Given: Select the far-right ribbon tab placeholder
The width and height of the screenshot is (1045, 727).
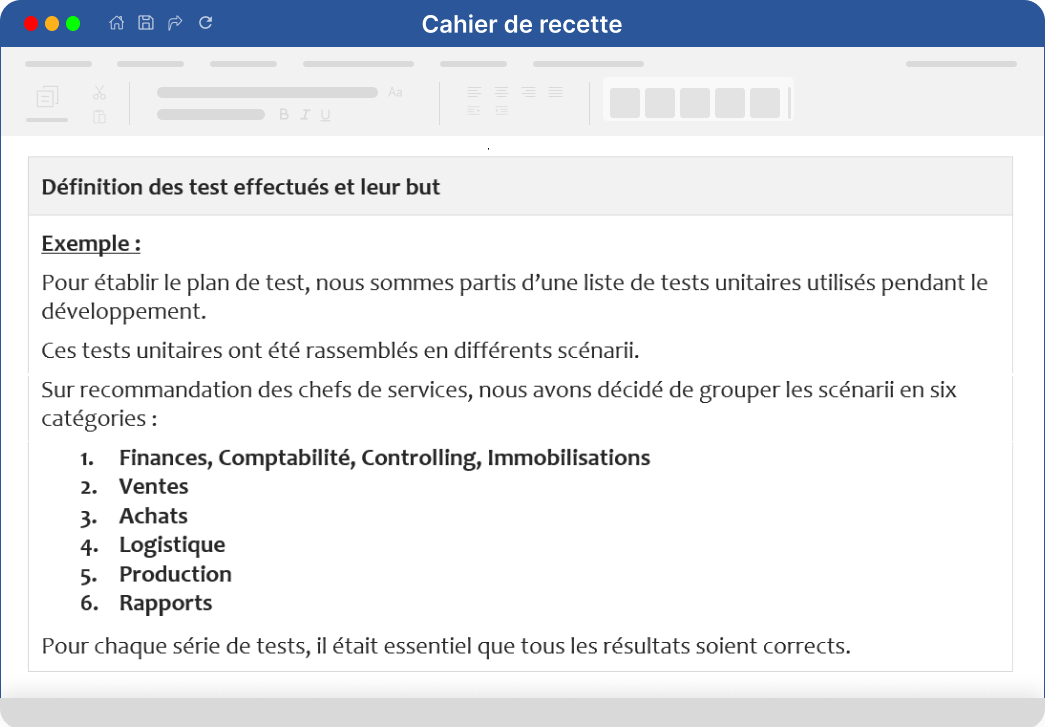Looking at the screenshot, I should pos(961,64).
